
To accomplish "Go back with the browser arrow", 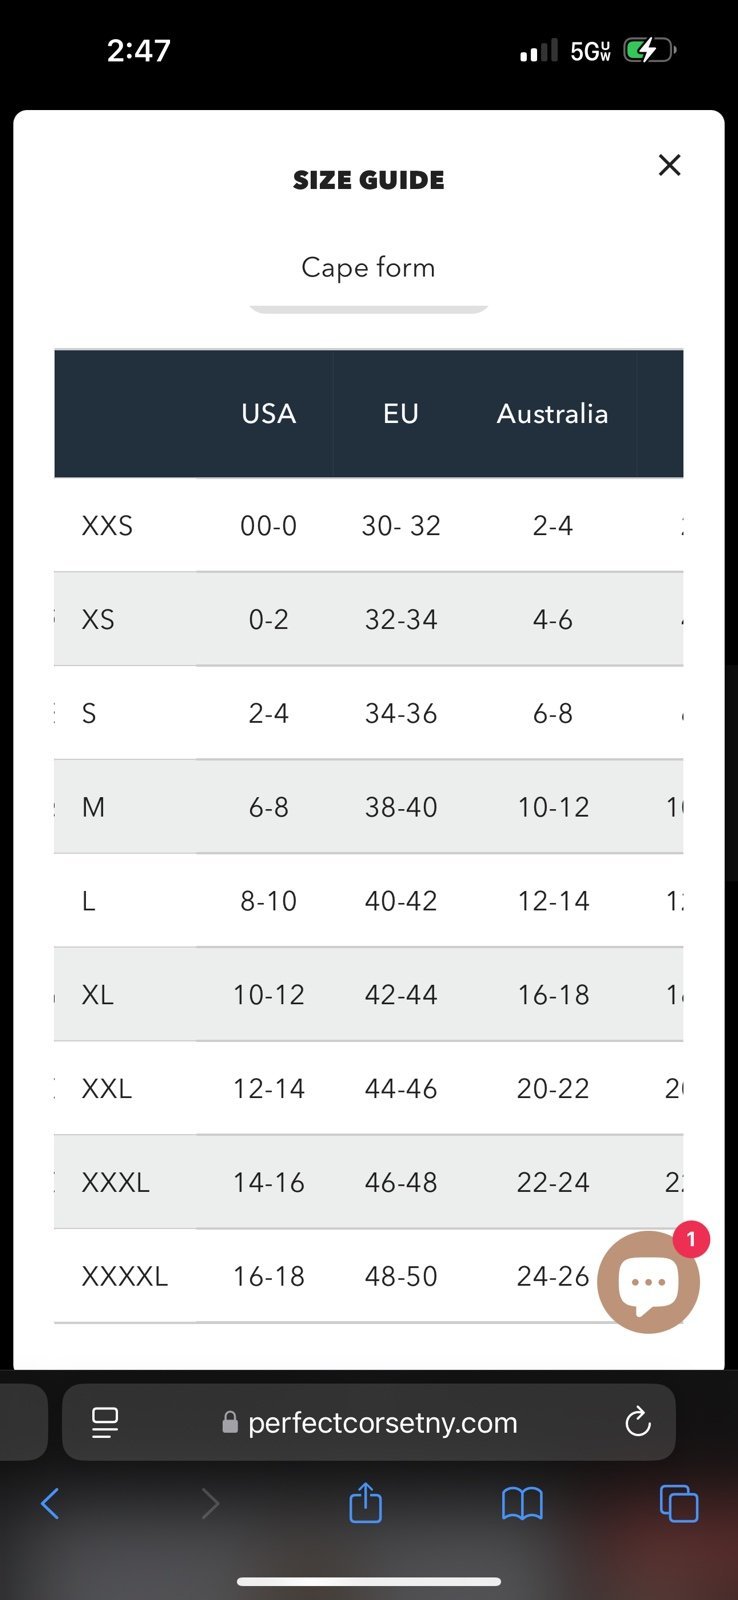I will (50, 1503).
